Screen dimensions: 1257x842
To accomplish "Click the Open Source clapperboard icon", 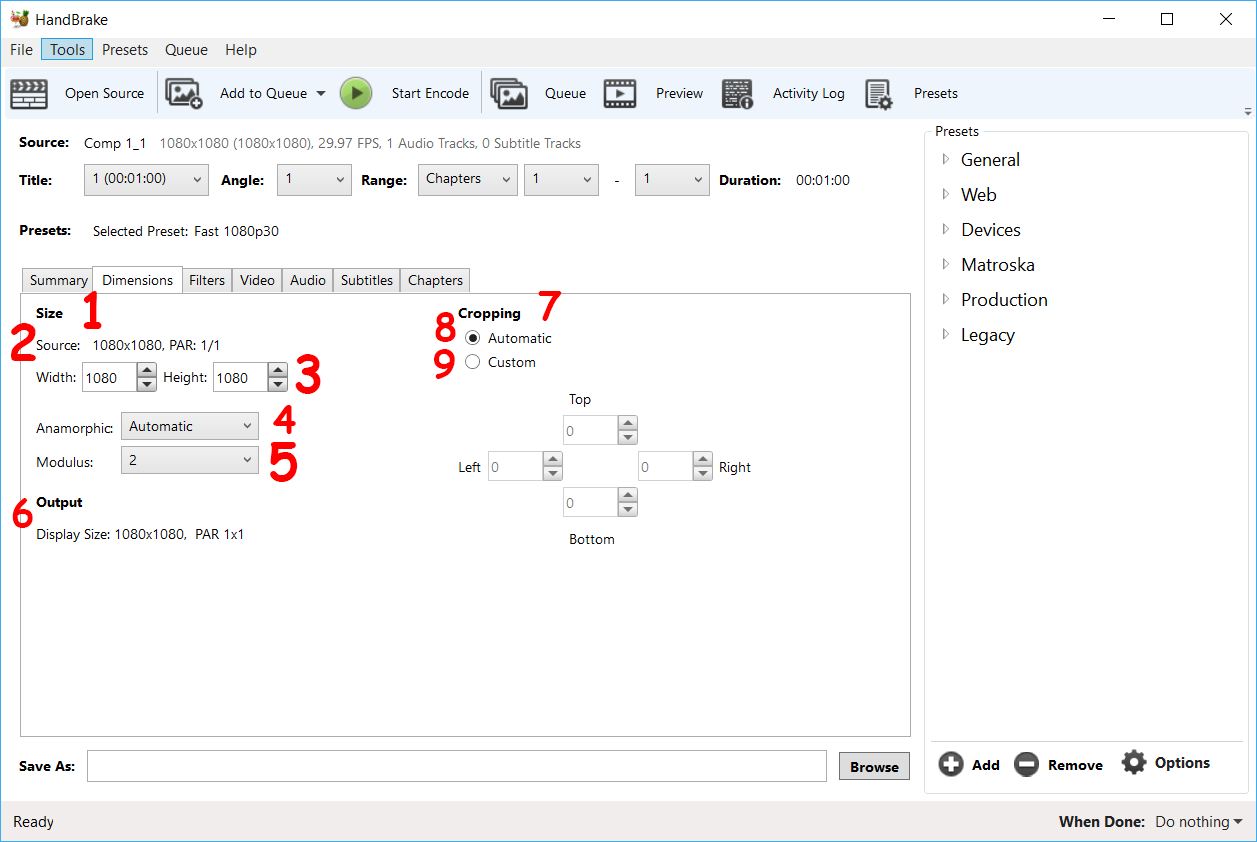I will click(x=29, y=94).
